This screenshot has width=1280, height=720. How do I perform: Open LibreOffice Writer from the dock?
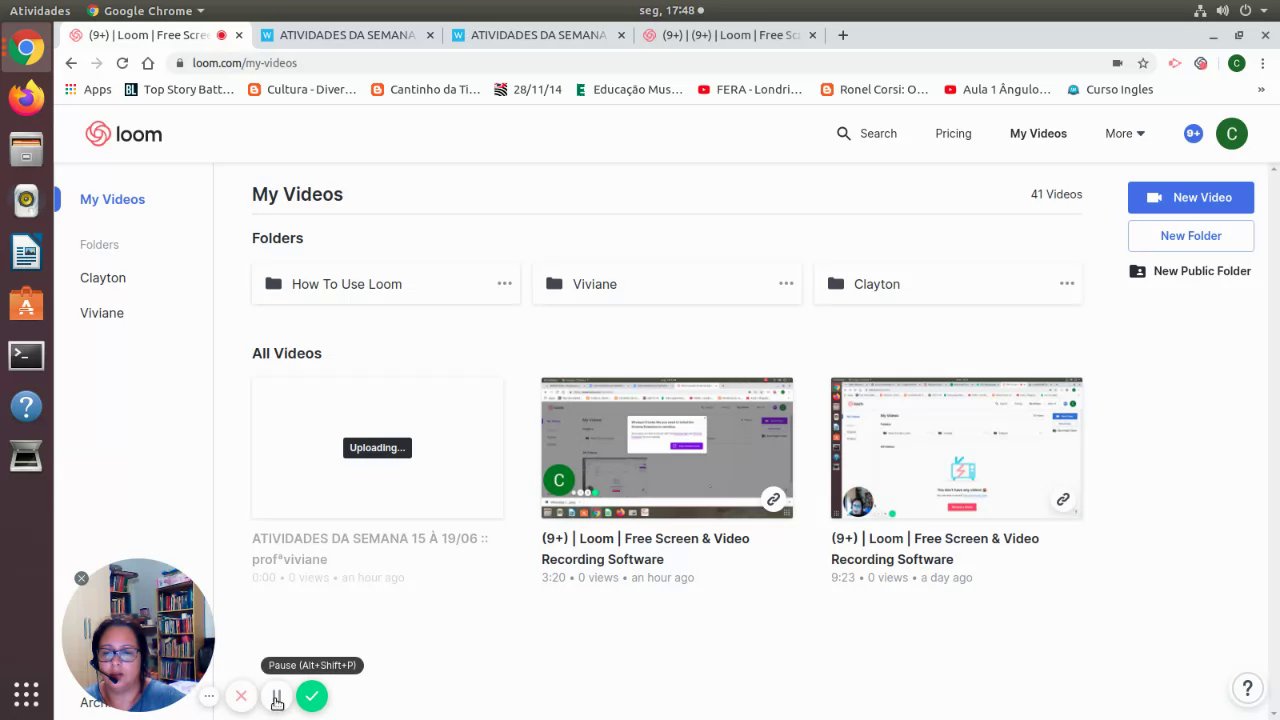[x=26, y=252]
